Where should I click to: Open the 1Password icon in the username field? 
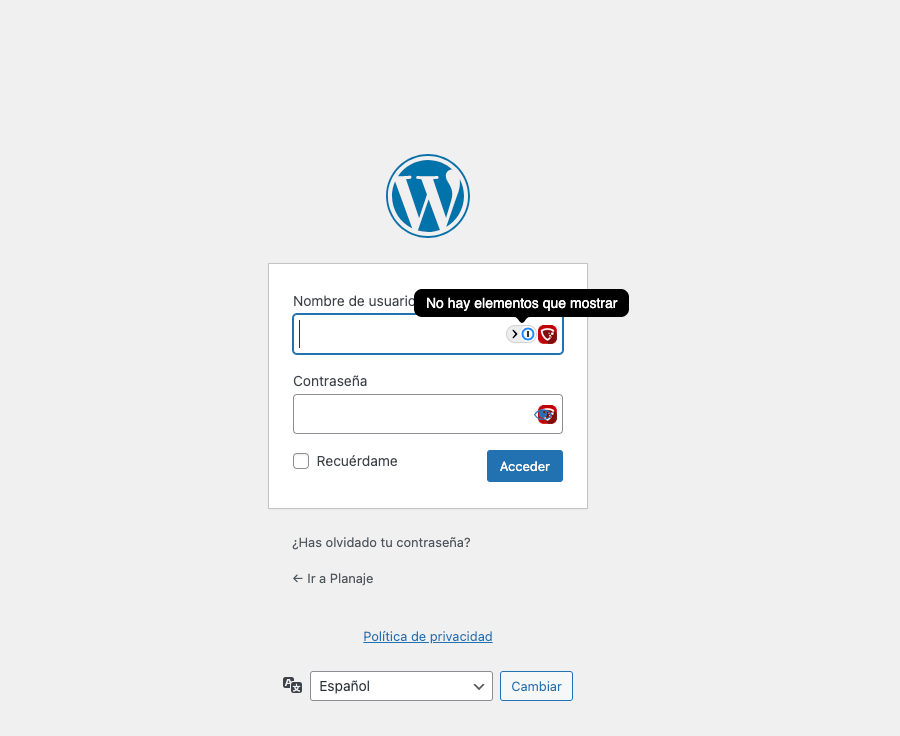527,334
